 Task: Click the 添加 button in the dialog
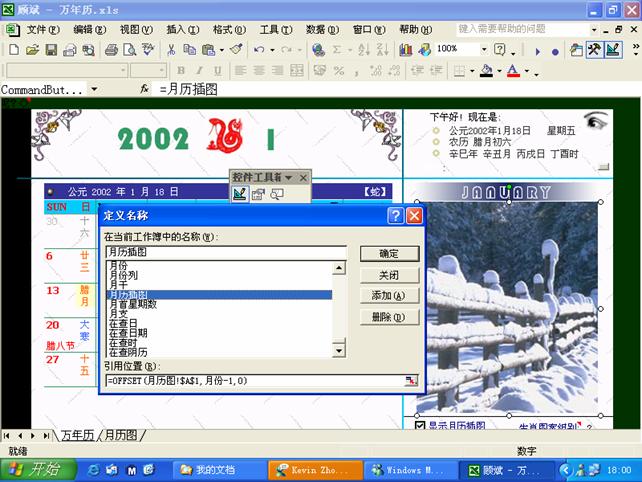tap(389, 296)
